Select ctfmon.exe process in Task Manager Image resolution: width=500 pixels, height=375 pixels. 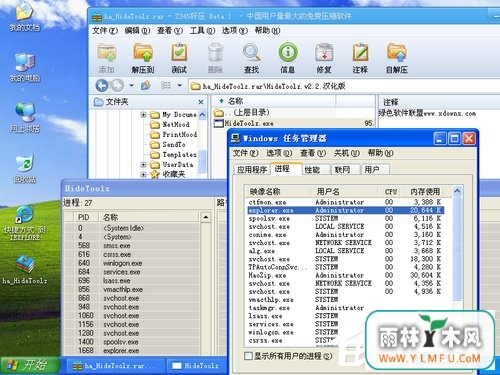[x=346, y=202]
